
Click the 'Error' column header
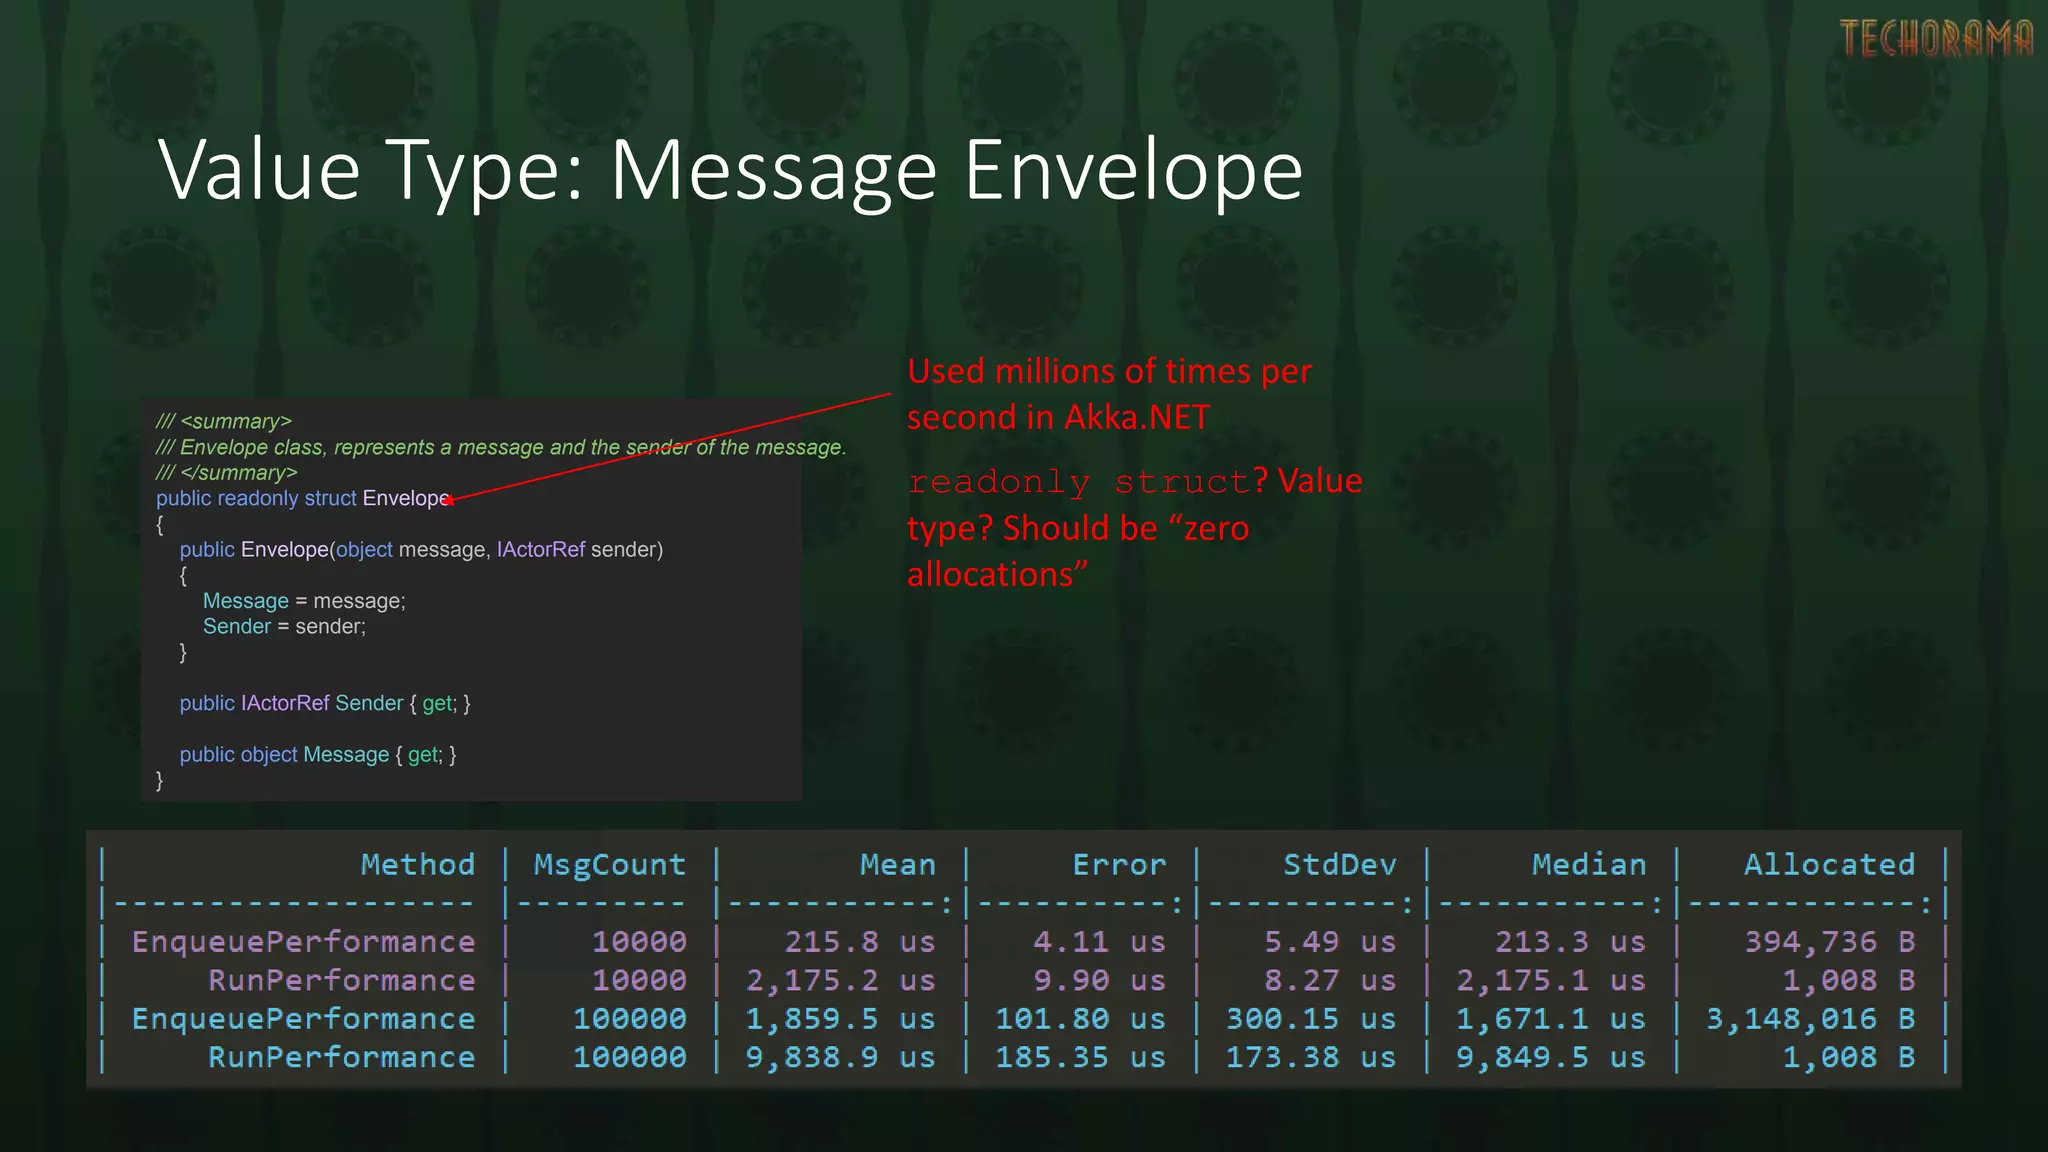click(1119, 864)
